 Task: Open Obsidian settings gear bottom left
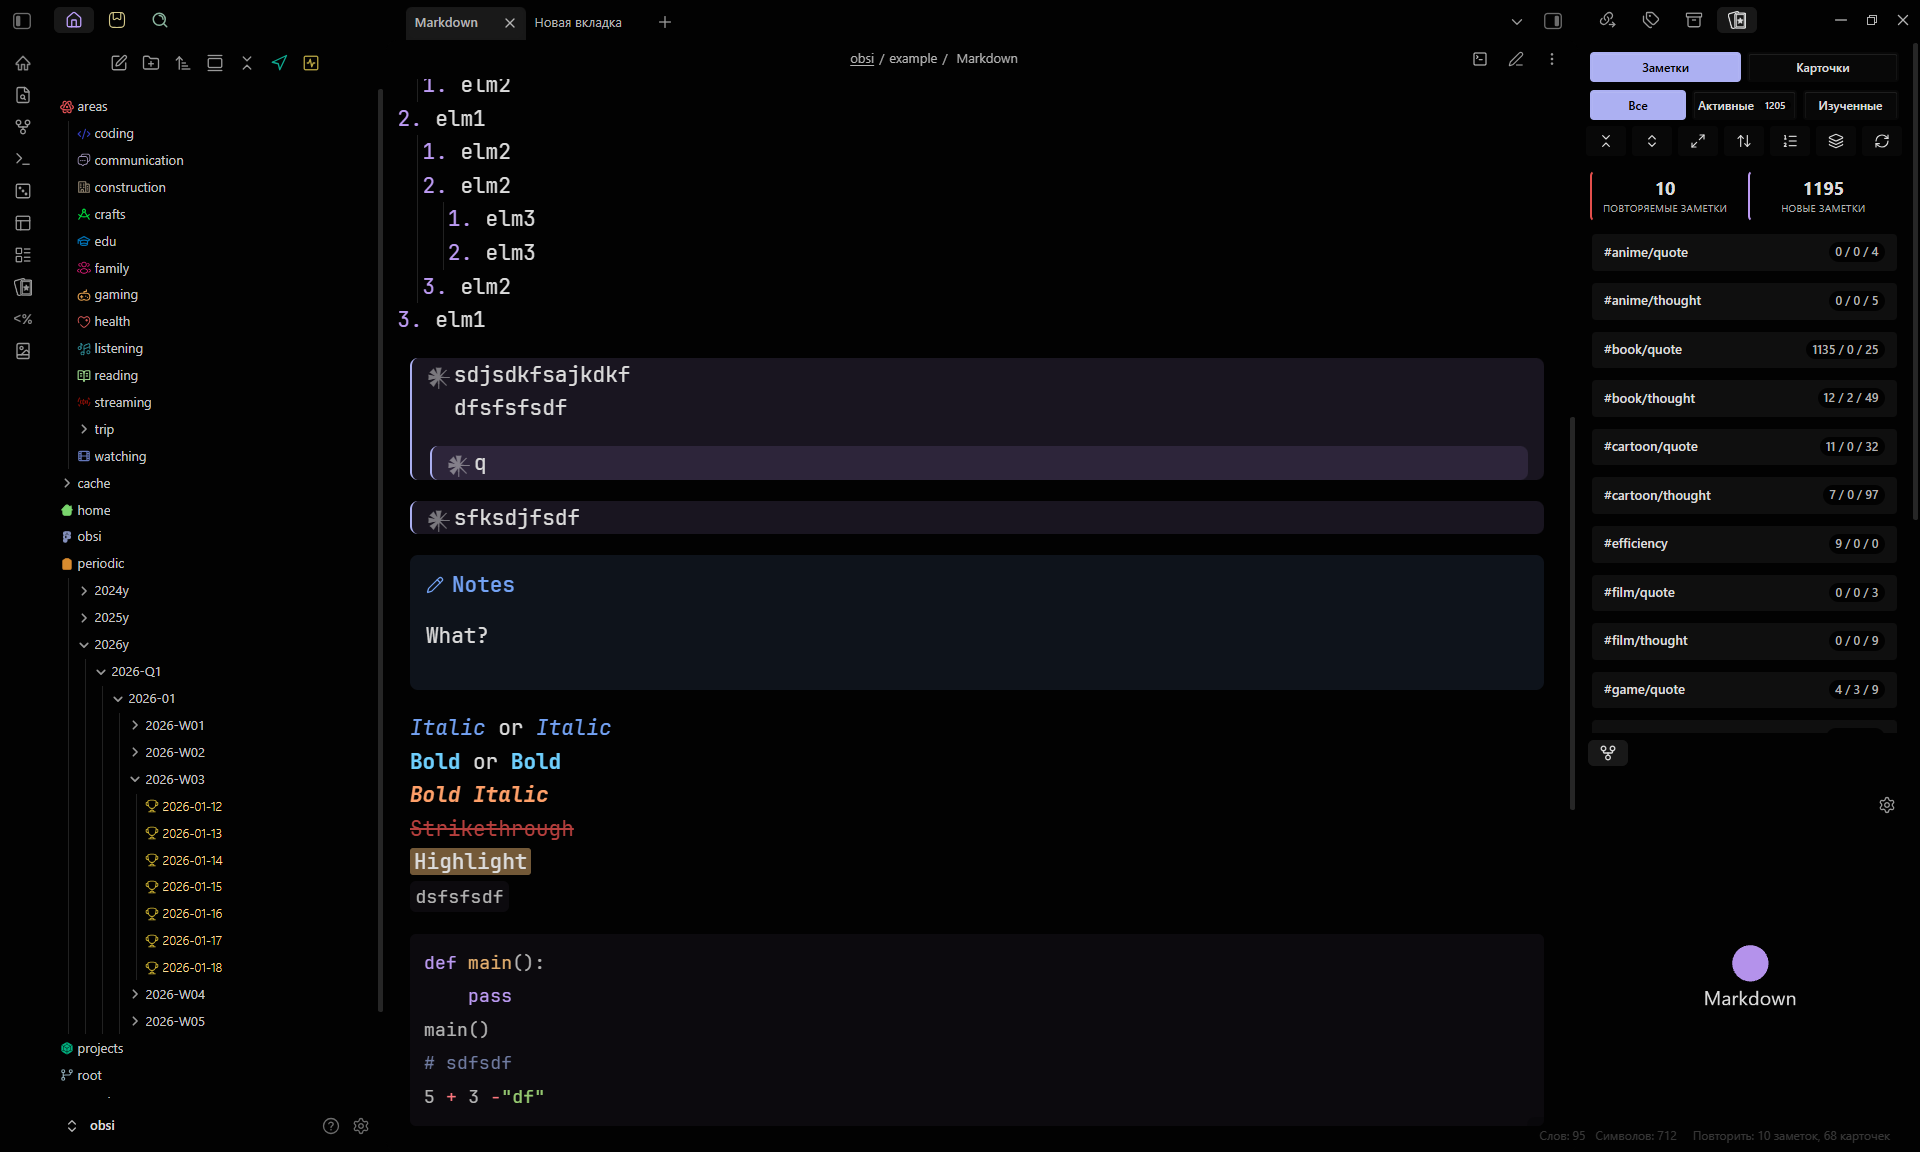click(x=361, y=1126)
